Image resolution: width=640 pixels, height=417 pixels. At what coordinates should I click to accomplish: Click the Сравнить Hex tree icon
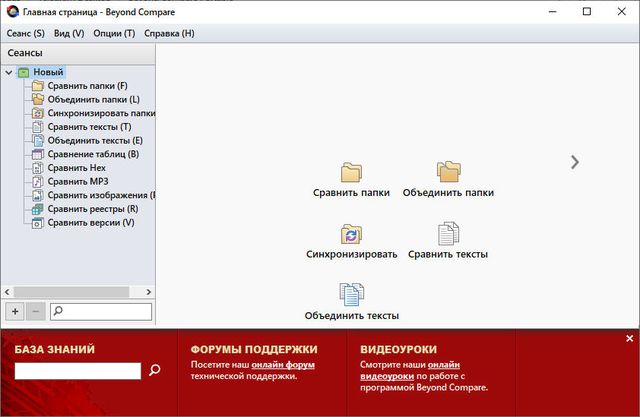pyautogui.click(x=38, y=168)
